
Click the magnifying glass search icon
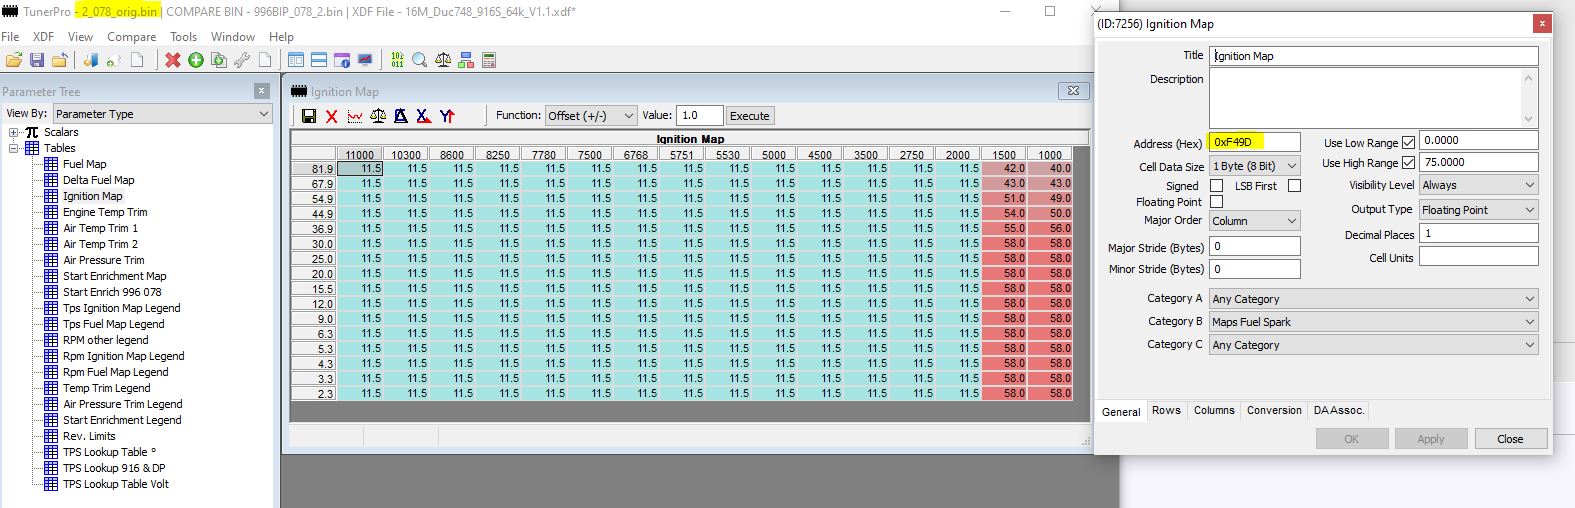click(x=420, y=60)
